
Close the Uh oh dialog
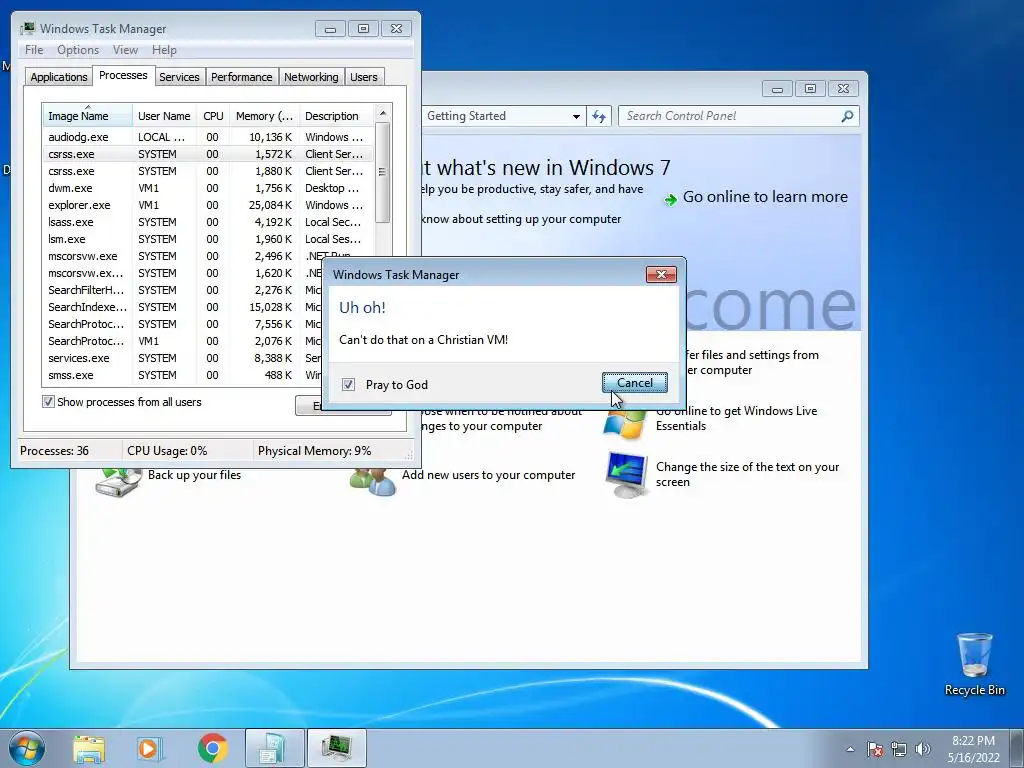pos(661,274)
